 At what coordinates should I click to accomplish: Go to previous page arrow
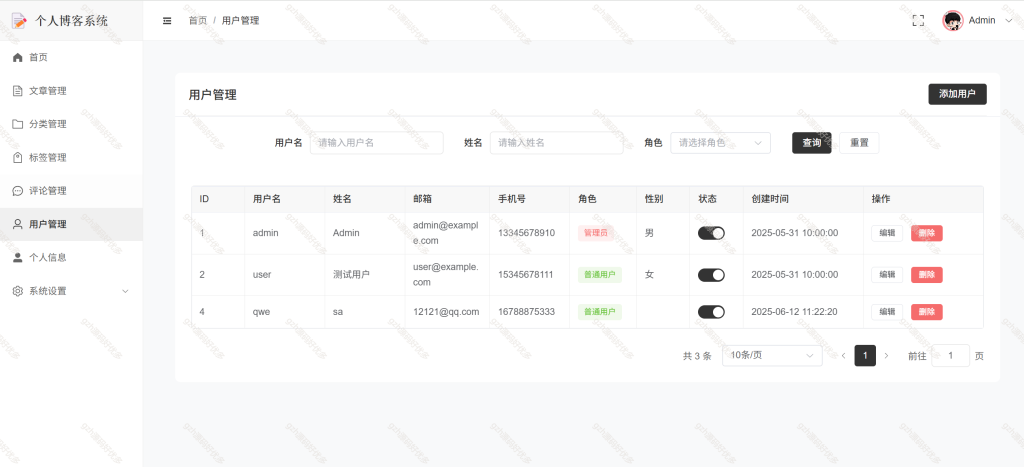(x=844, y=355)
